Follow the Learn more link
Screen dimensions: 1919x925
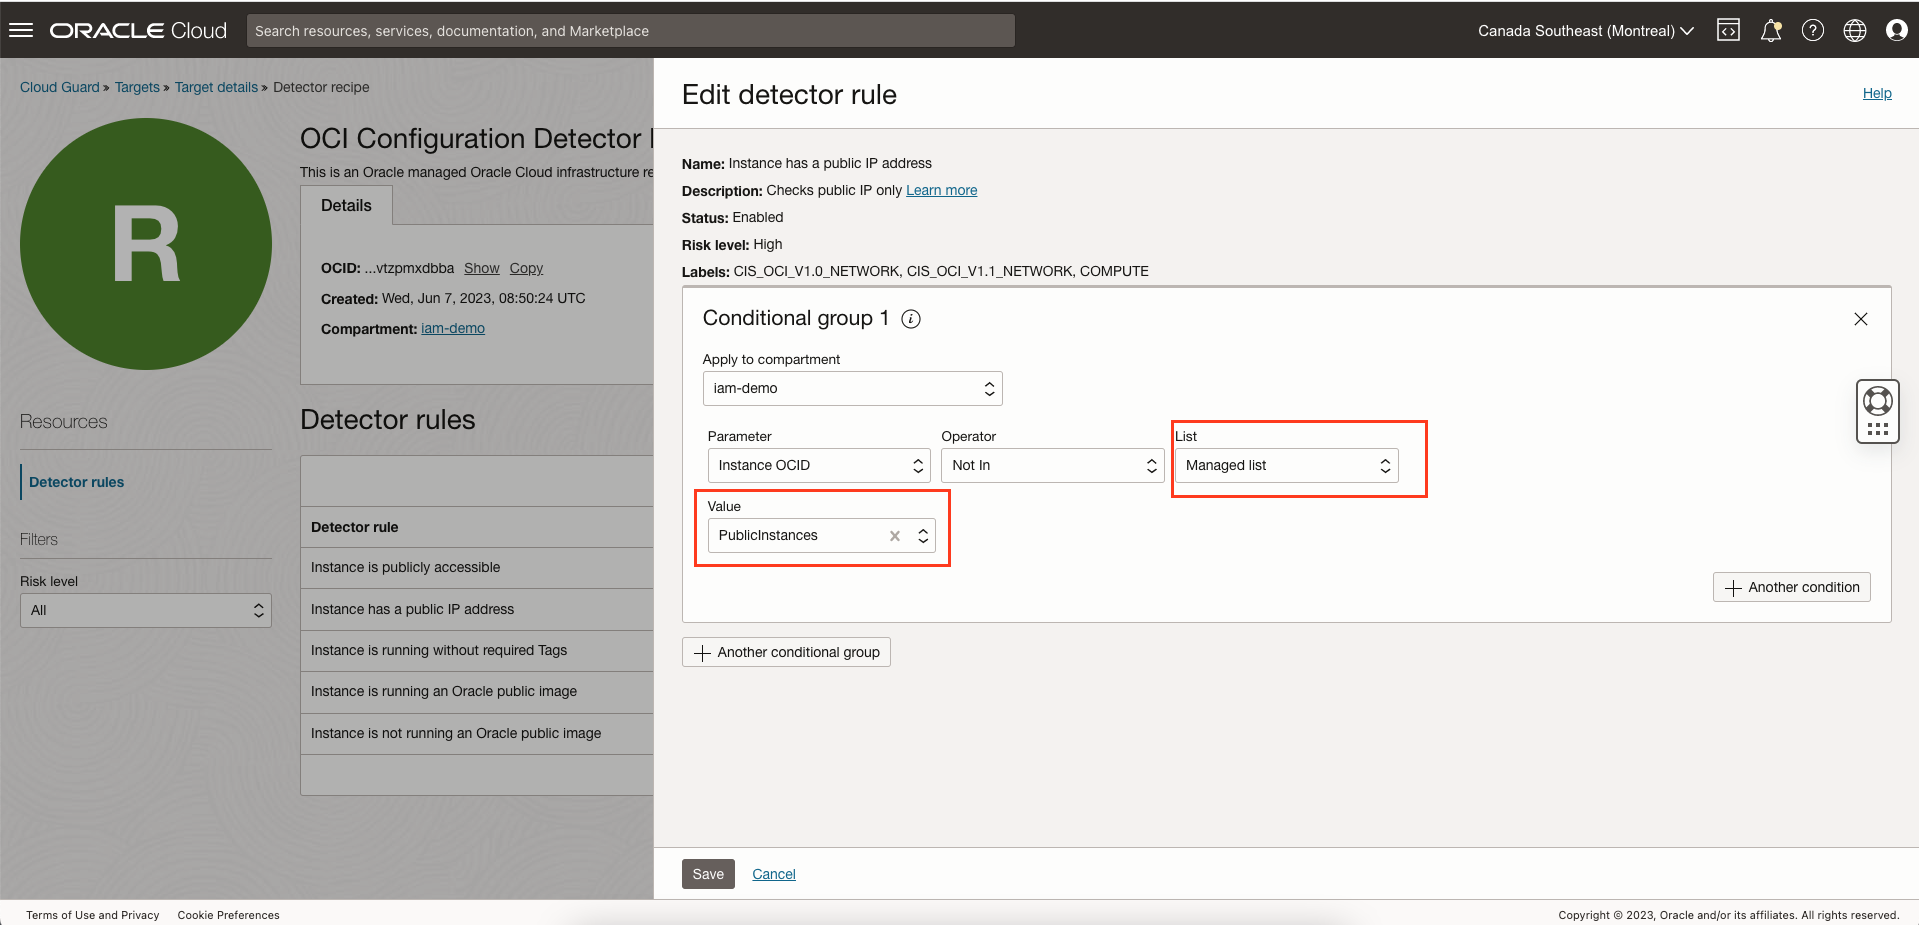(x=941, y=190)
